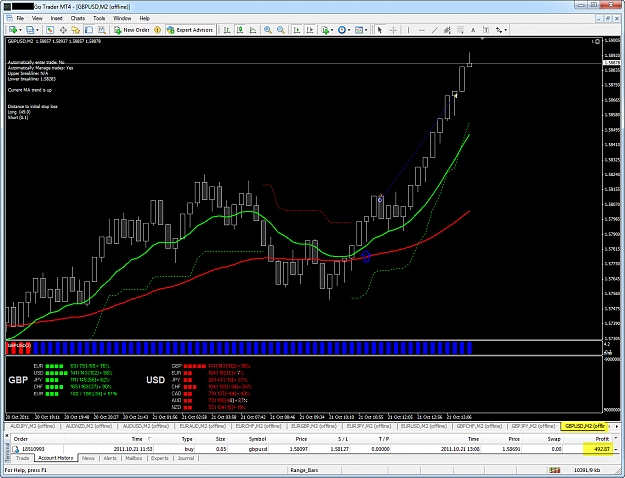Click the connection status bars indicator
The height and width of the screenshot is (478, 625).
pyautogui.click(x=554, y=470)
